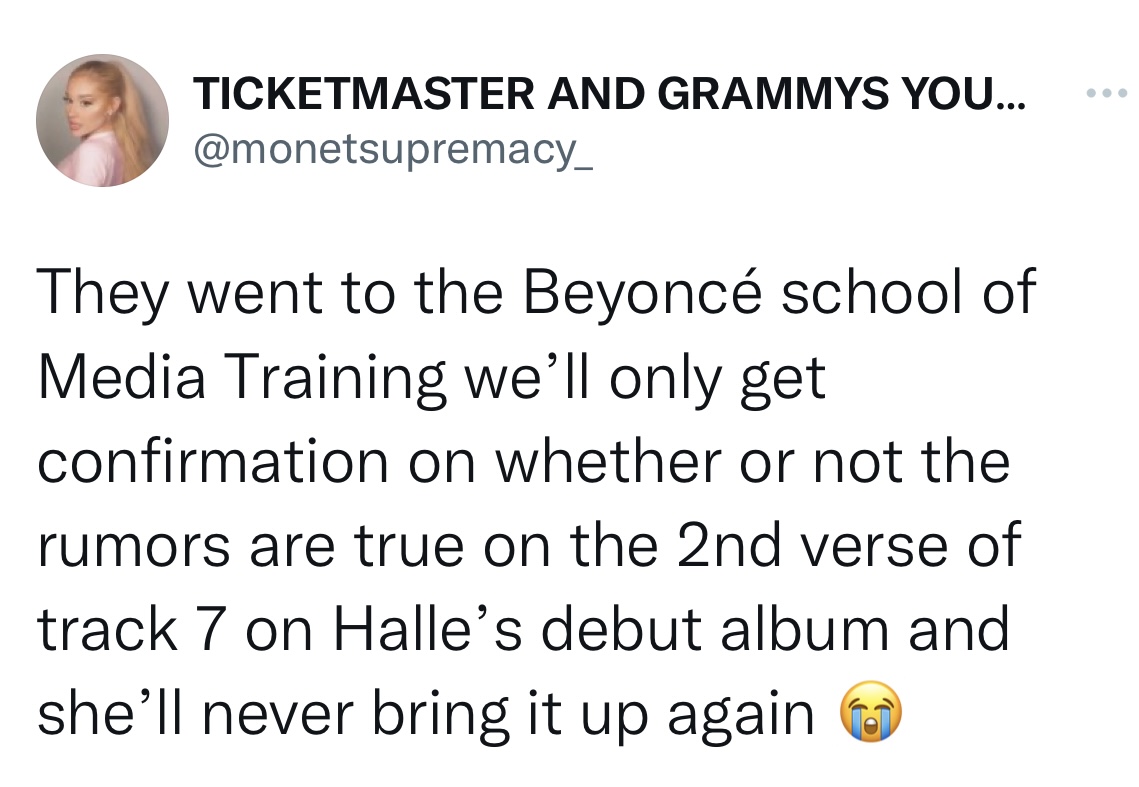Select the phrase Media Training

240,378
